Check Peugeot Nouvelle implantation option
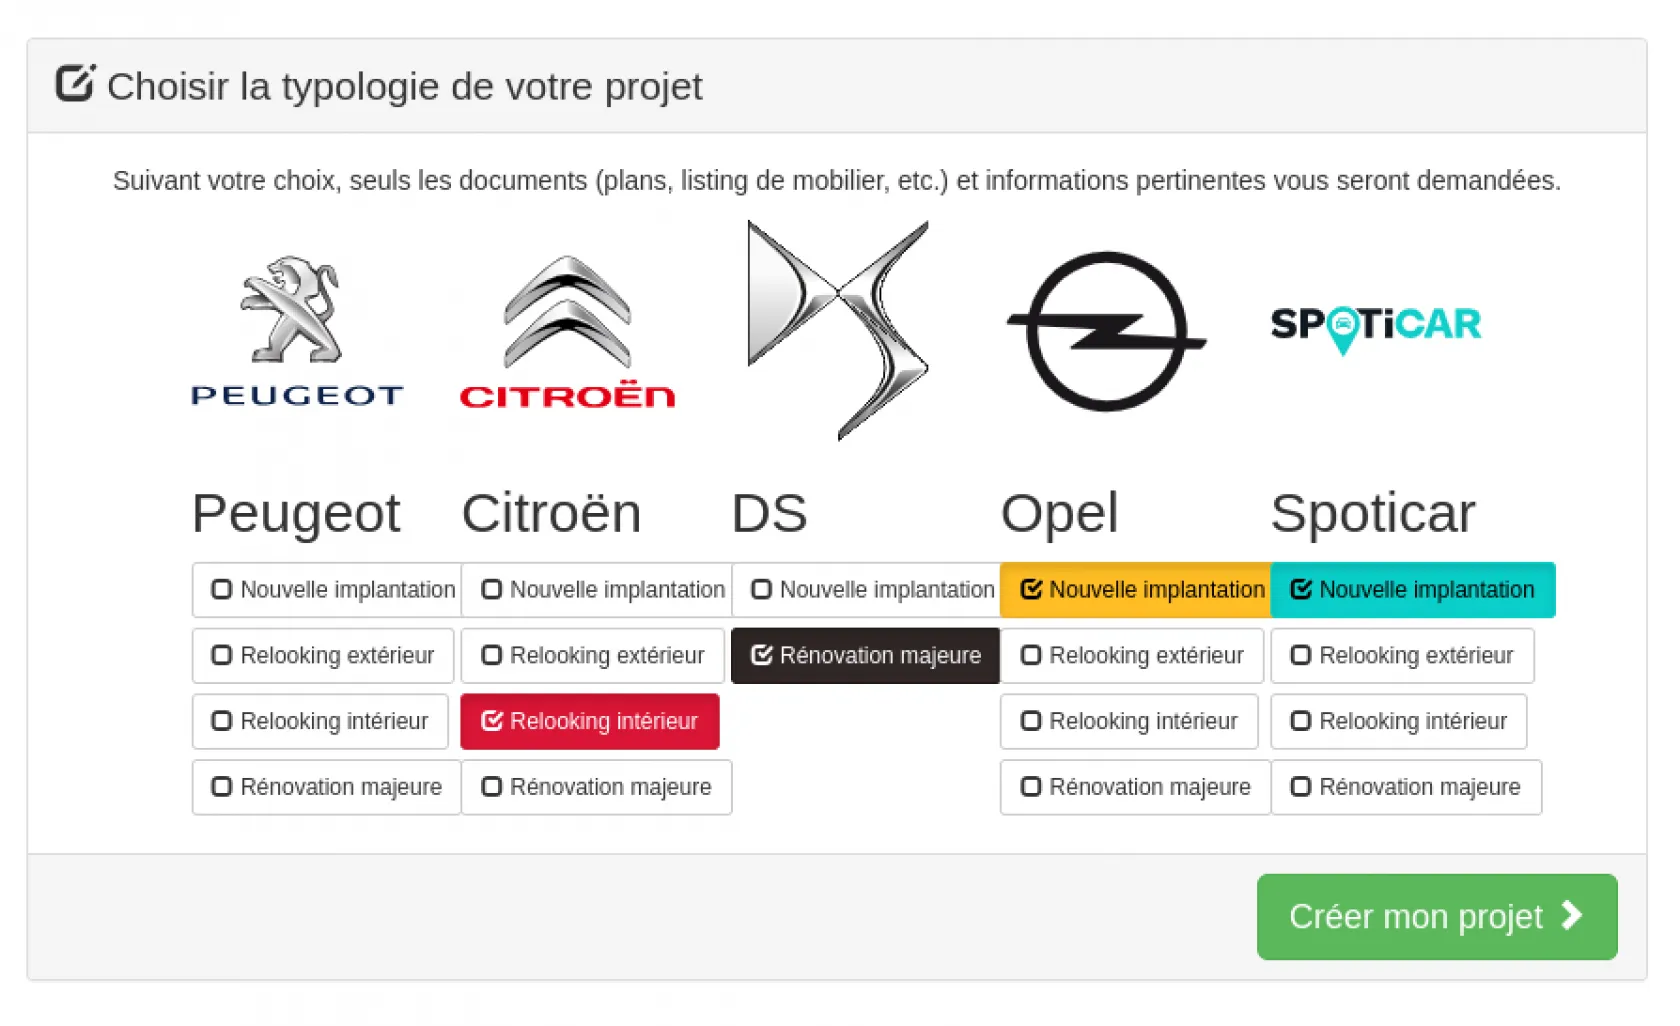Screen dimensions: 1680x1026 (327, 590)
